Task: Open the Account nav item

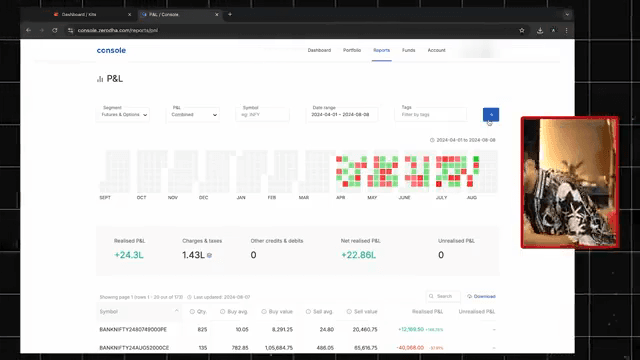Action: coord(436,50)
